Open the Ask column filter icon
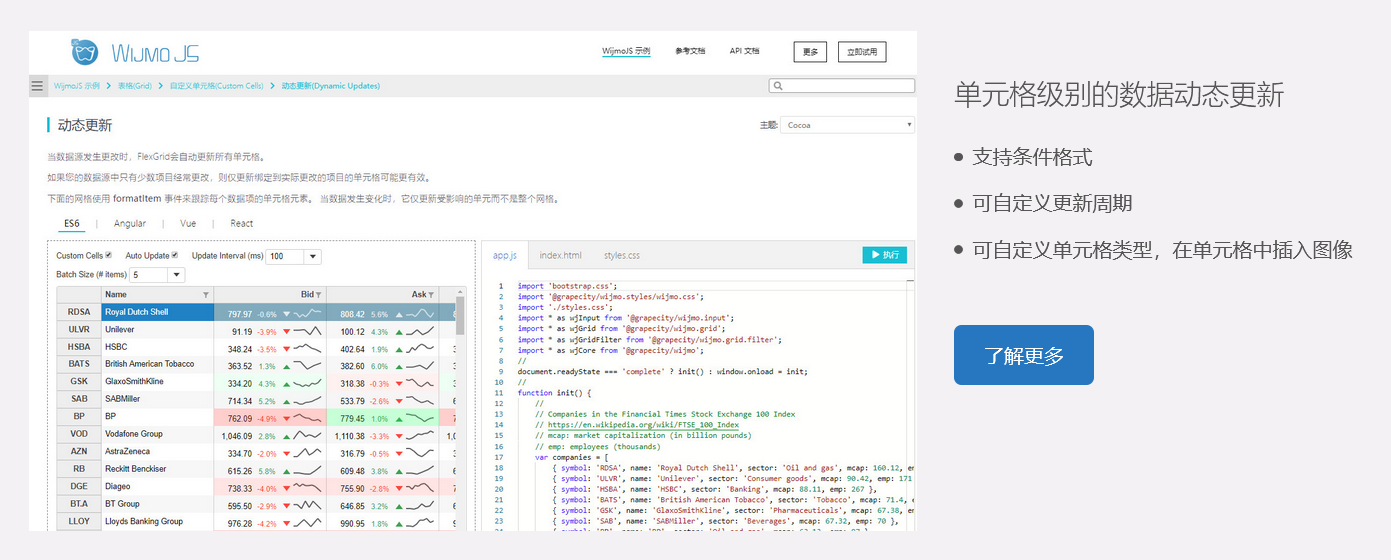This screenshot has width=1391, height=560. click(432, 295)
